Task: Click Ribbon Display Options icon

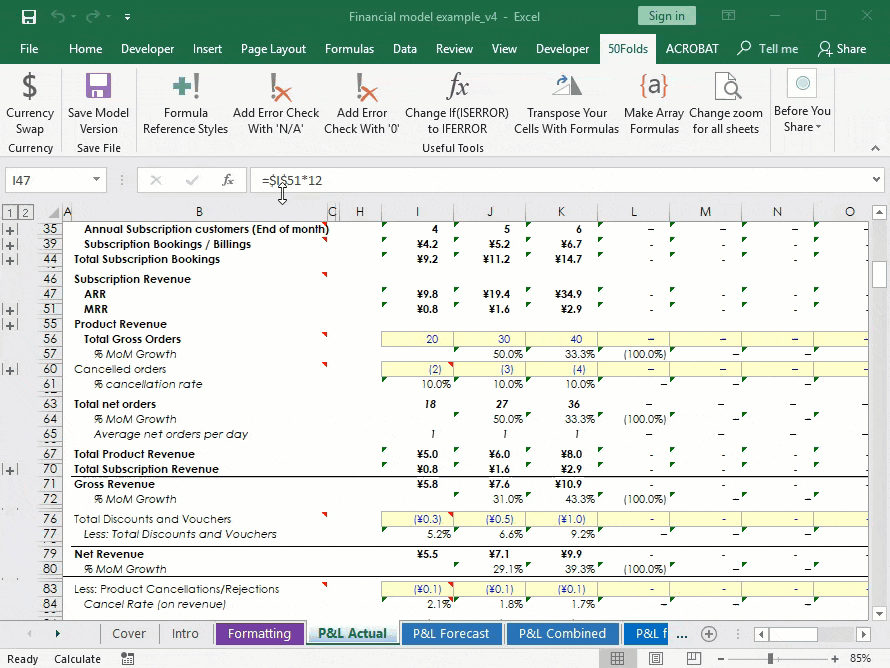Action: pyautogui.click(x=728, y=16)
